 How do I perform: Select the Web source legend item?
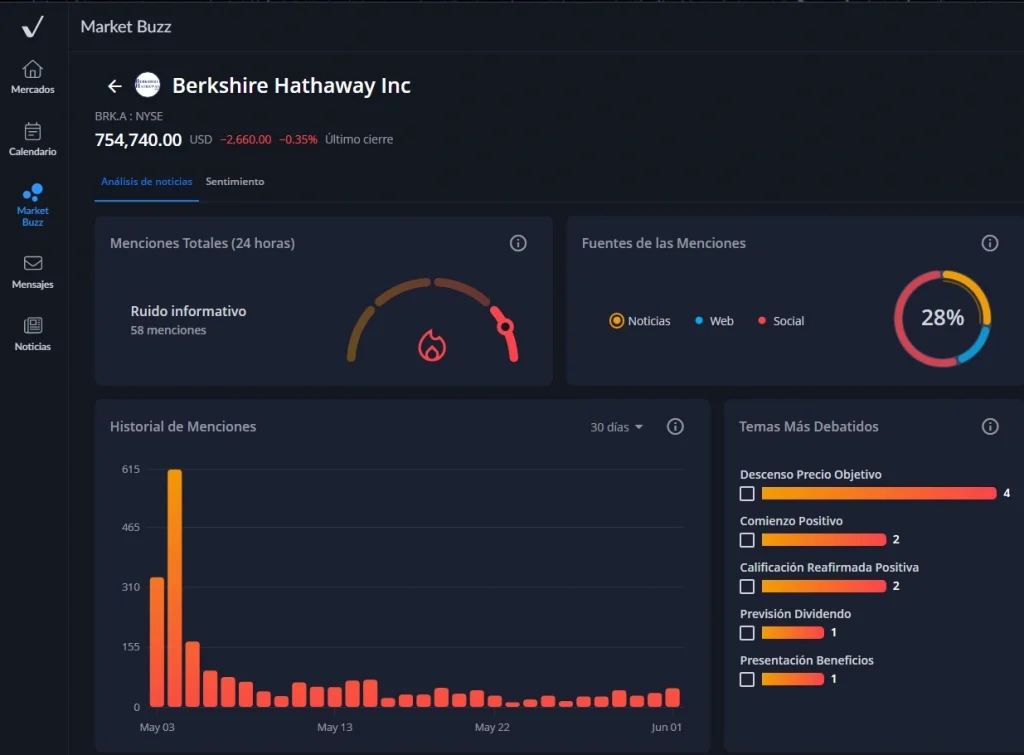[714, 321]
